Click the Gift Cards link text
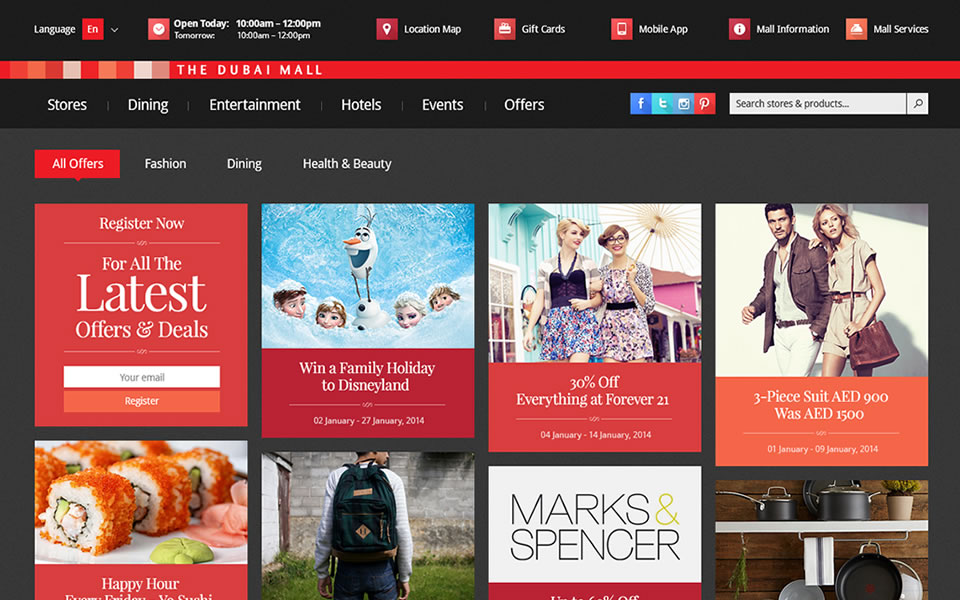Screen dimensions: 960x600 coord(543,29)
